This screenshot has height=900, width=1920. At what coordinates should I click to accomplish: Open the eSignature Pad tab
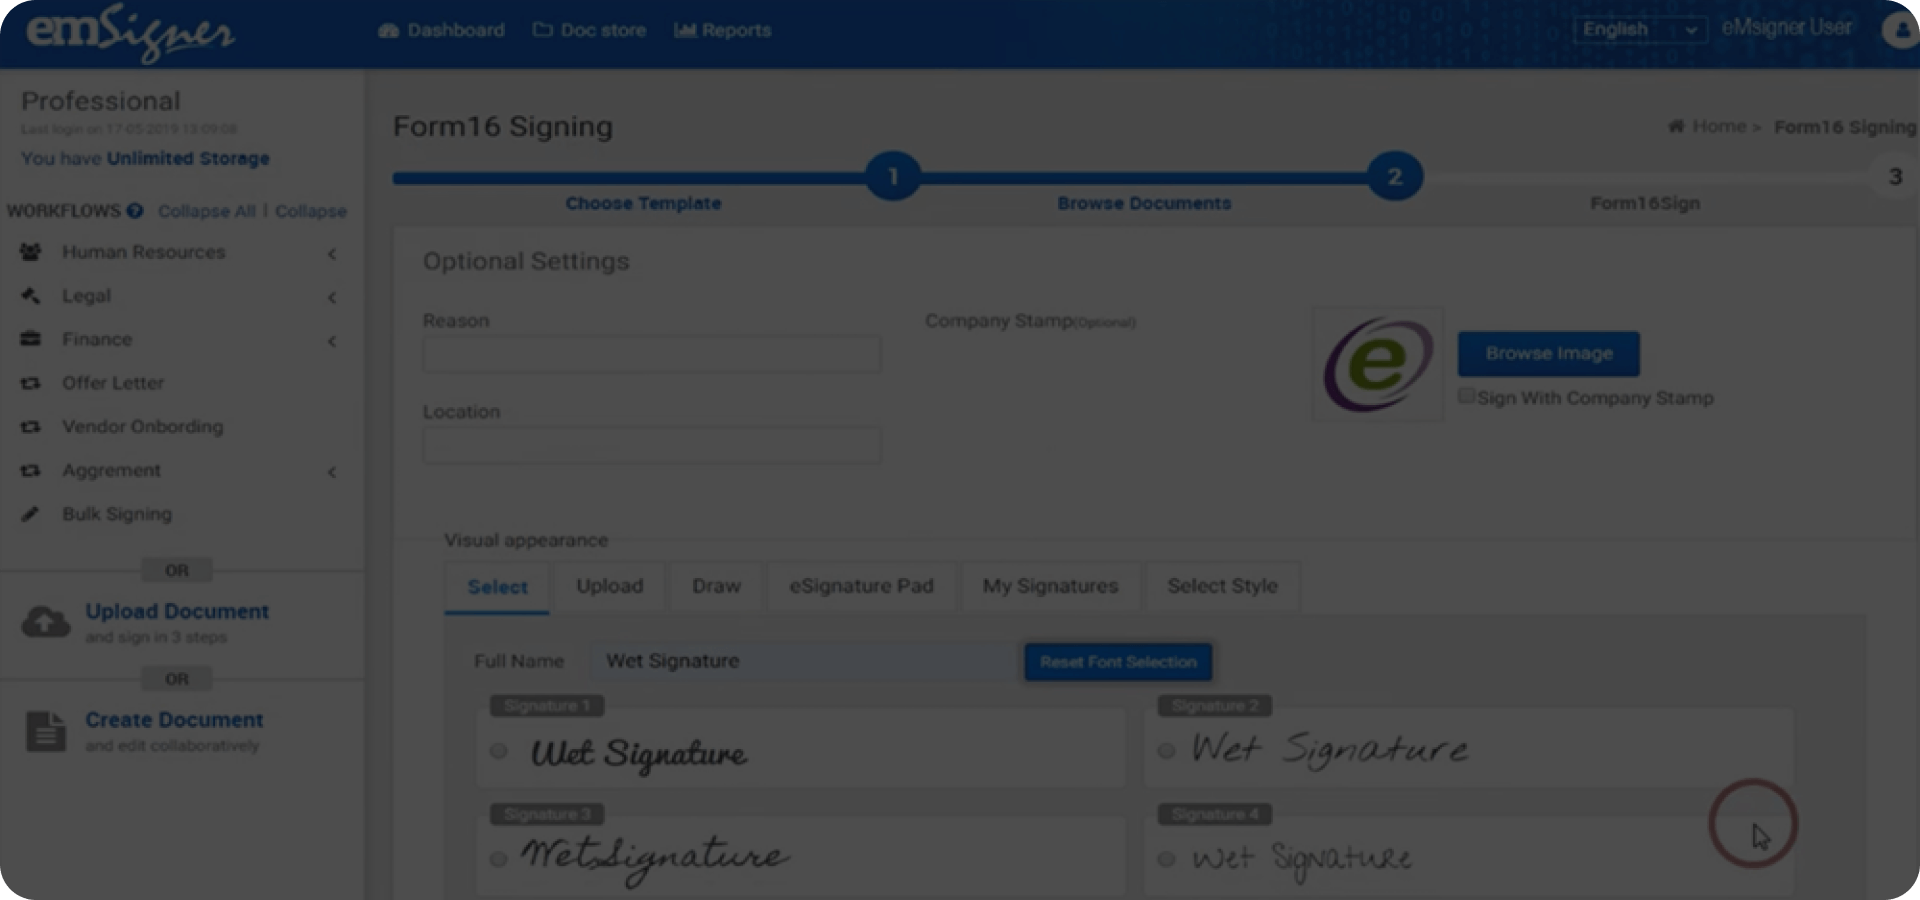[861, 586]
